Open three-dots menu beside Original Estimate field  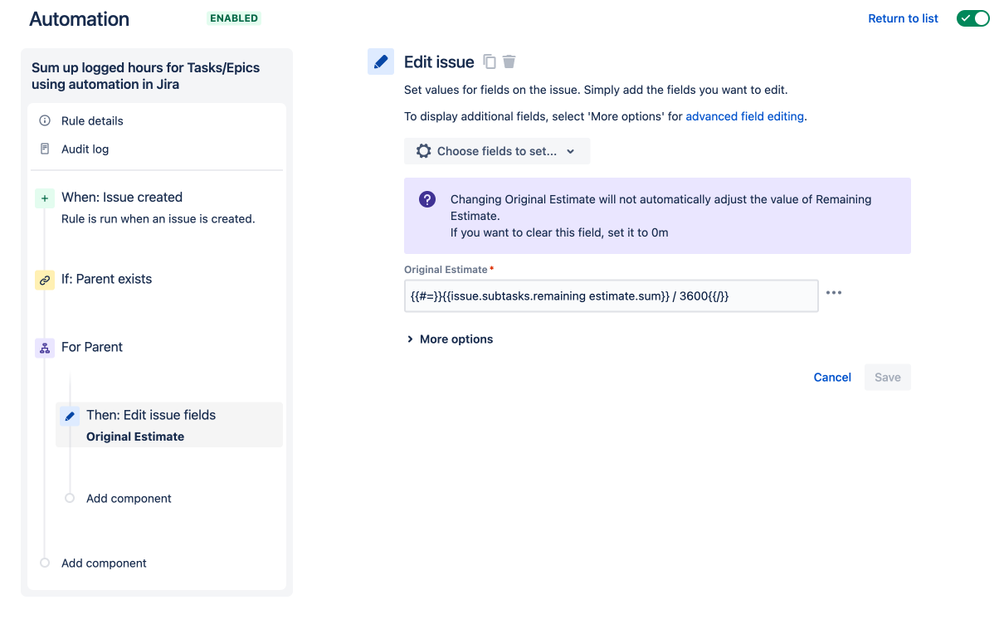pos(833,293)
